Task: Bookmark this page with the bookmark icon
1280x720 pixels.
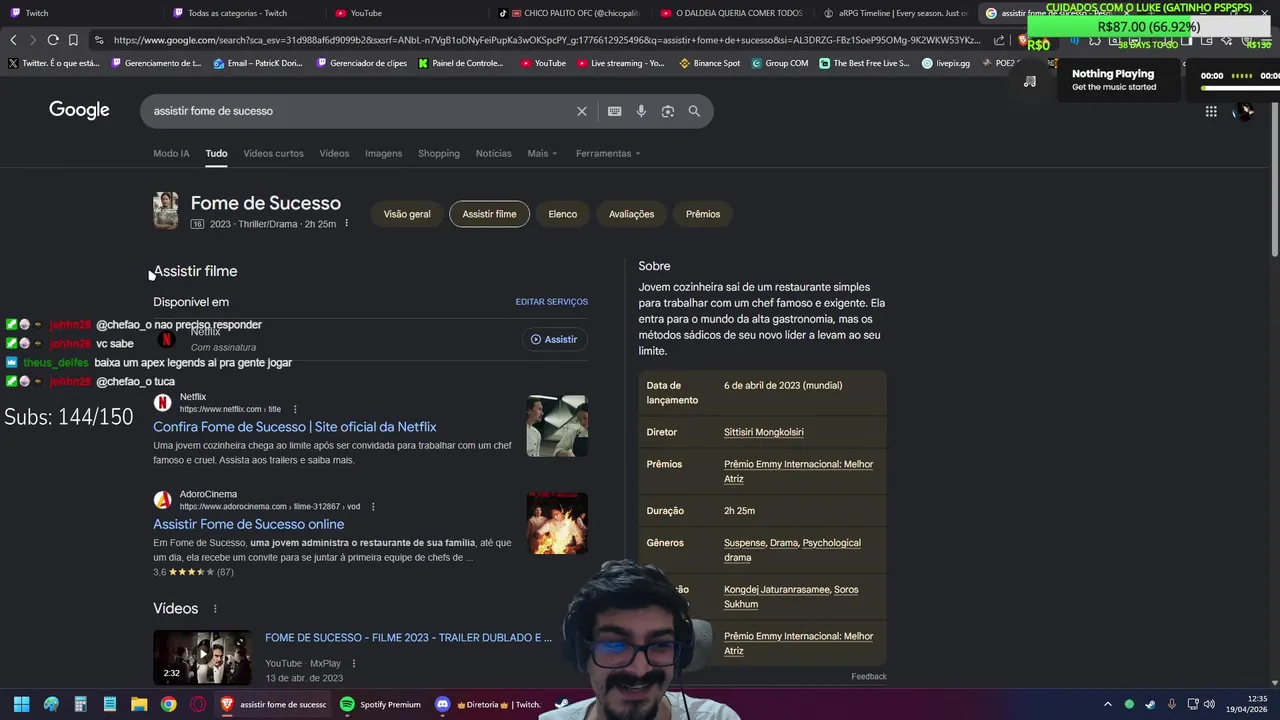Action: [x=73, y=40]
